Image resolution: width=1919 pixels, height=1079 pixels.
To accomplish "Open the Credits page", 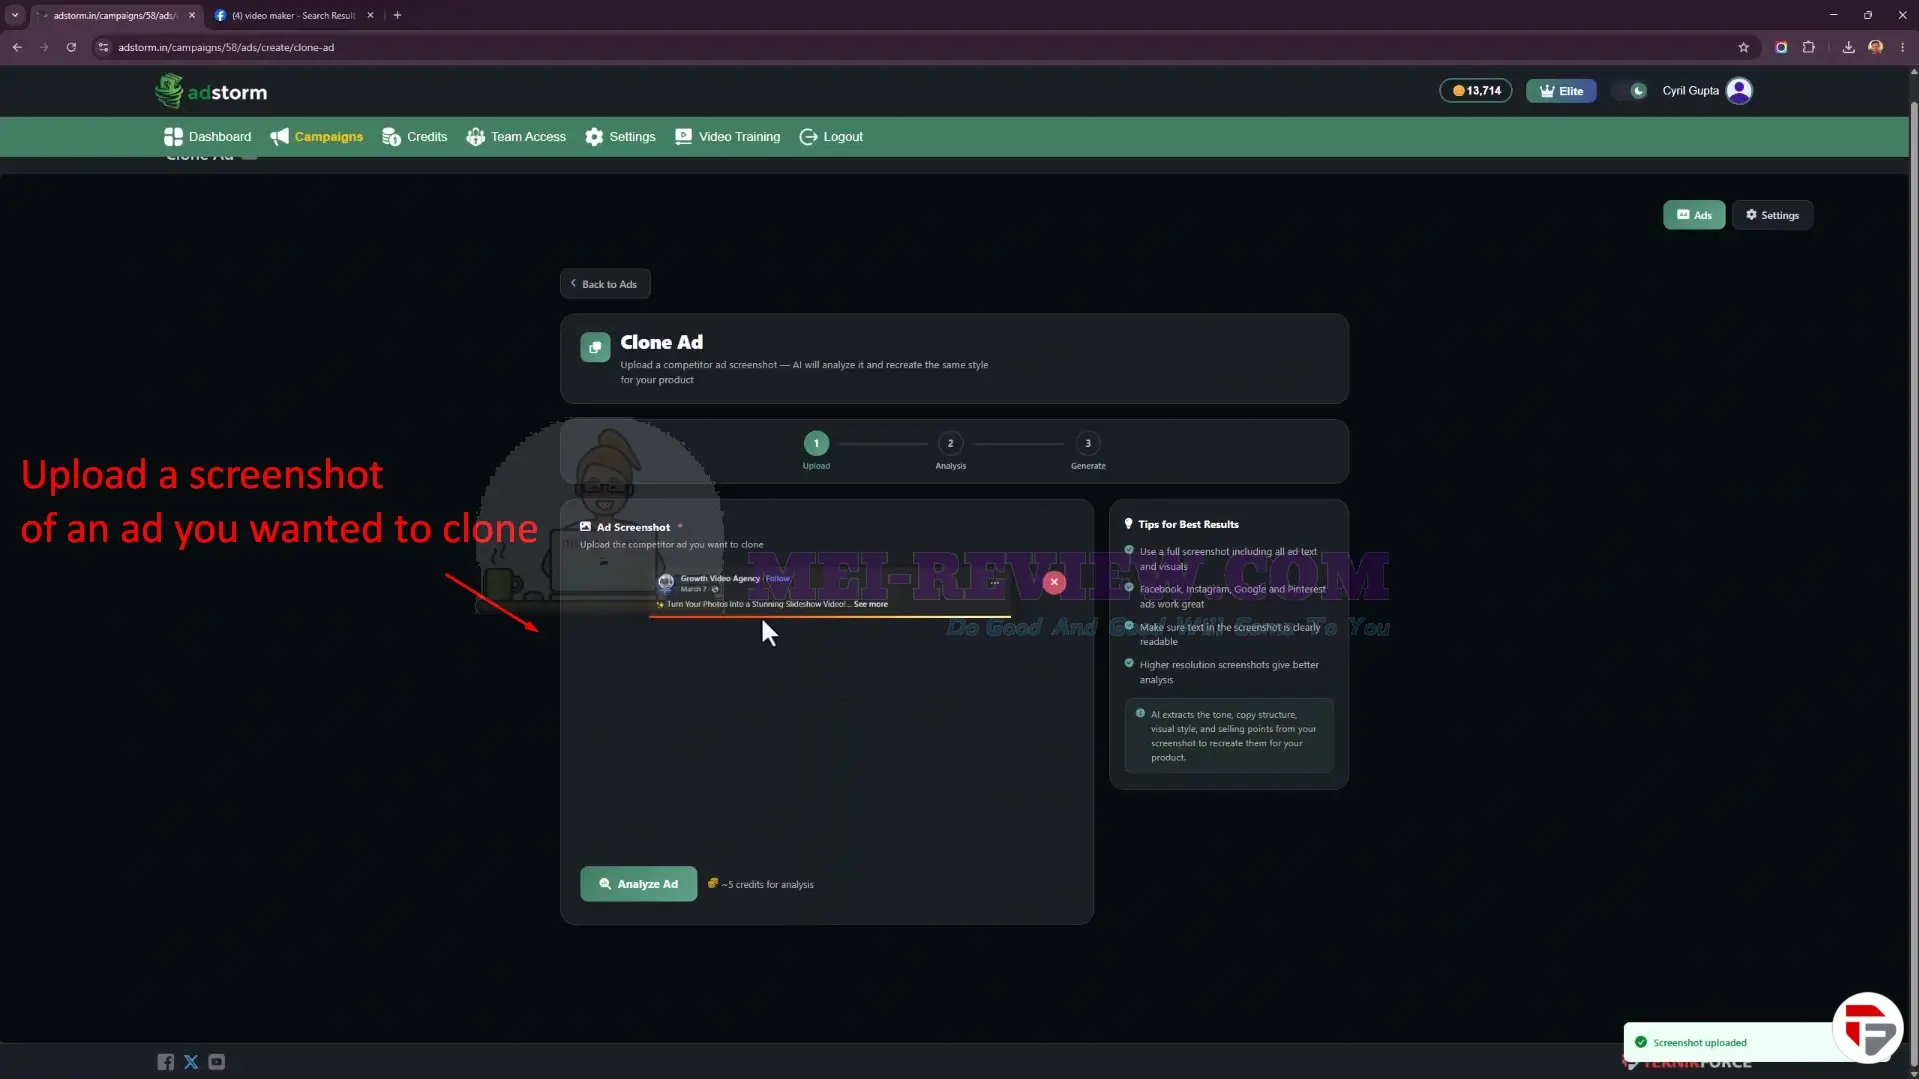I will click(x=414, y=137).
